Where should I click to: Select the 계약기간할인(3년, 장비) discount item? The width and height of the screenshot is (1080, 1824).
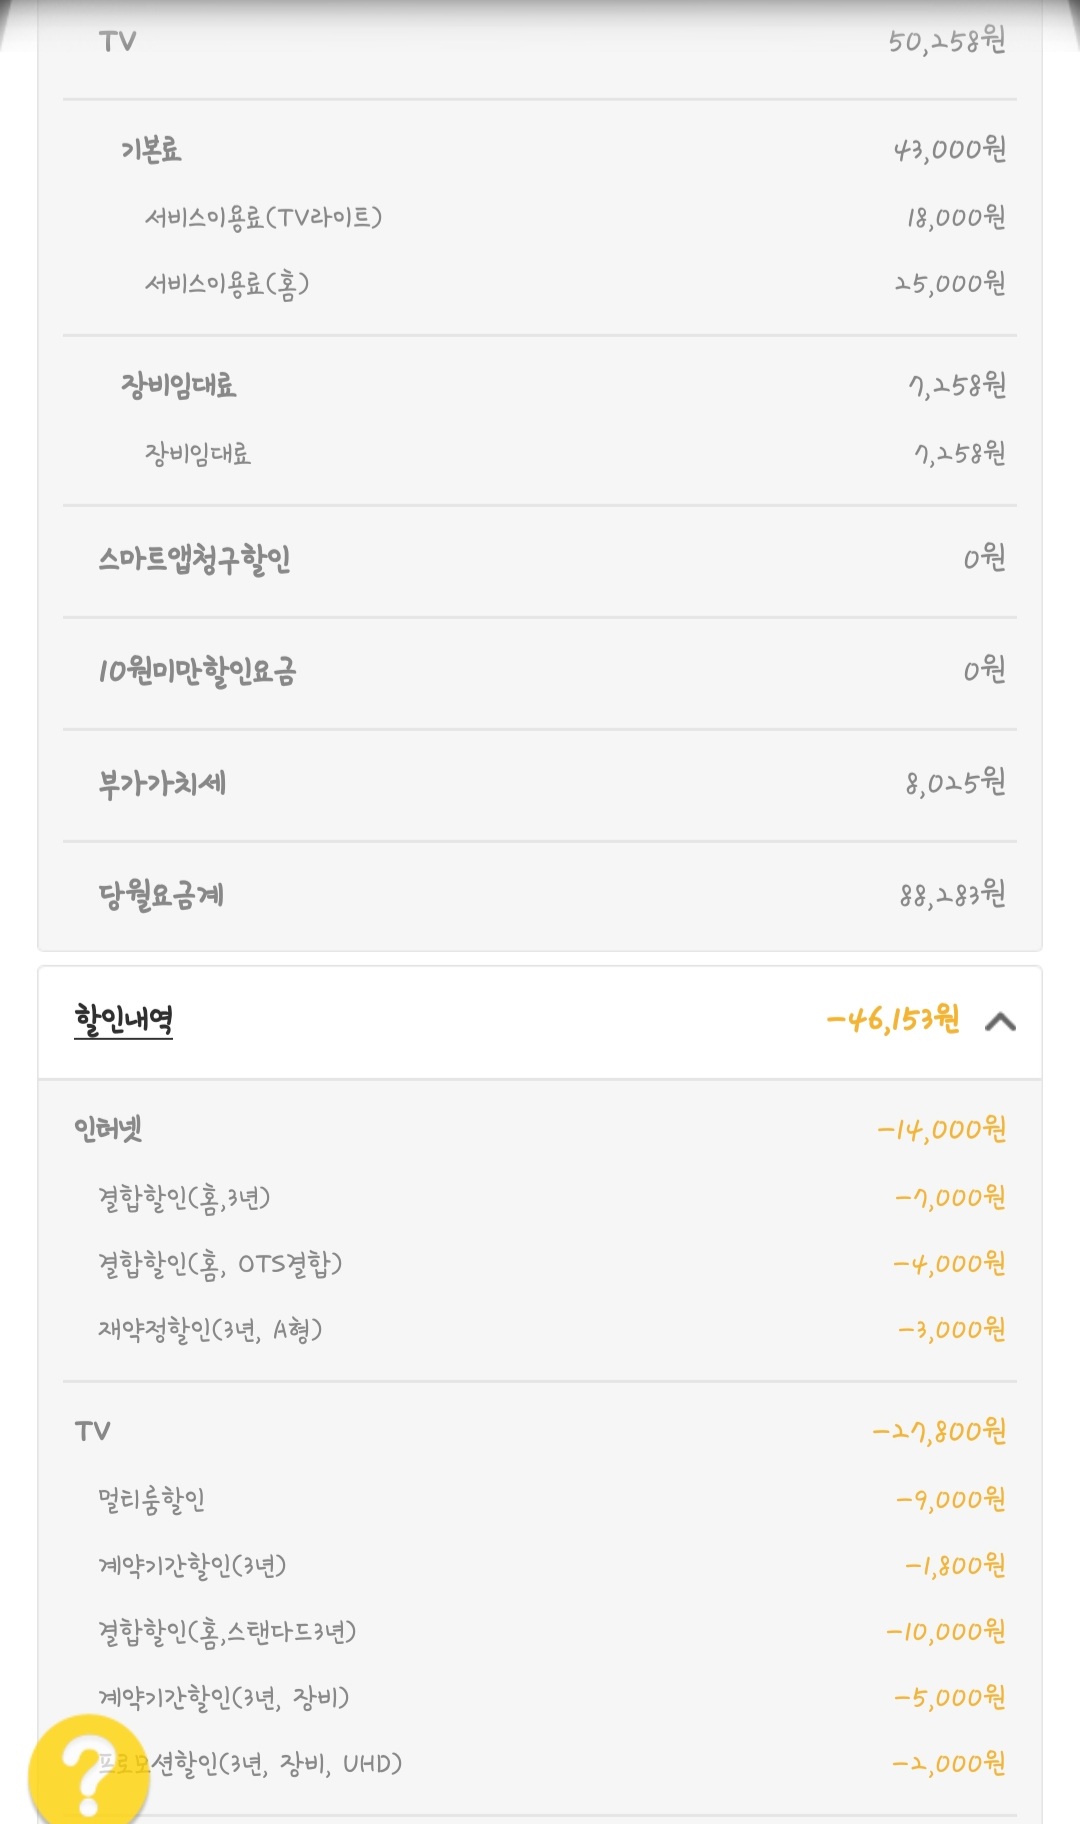pyautogui.click(x=224, y=1699)
